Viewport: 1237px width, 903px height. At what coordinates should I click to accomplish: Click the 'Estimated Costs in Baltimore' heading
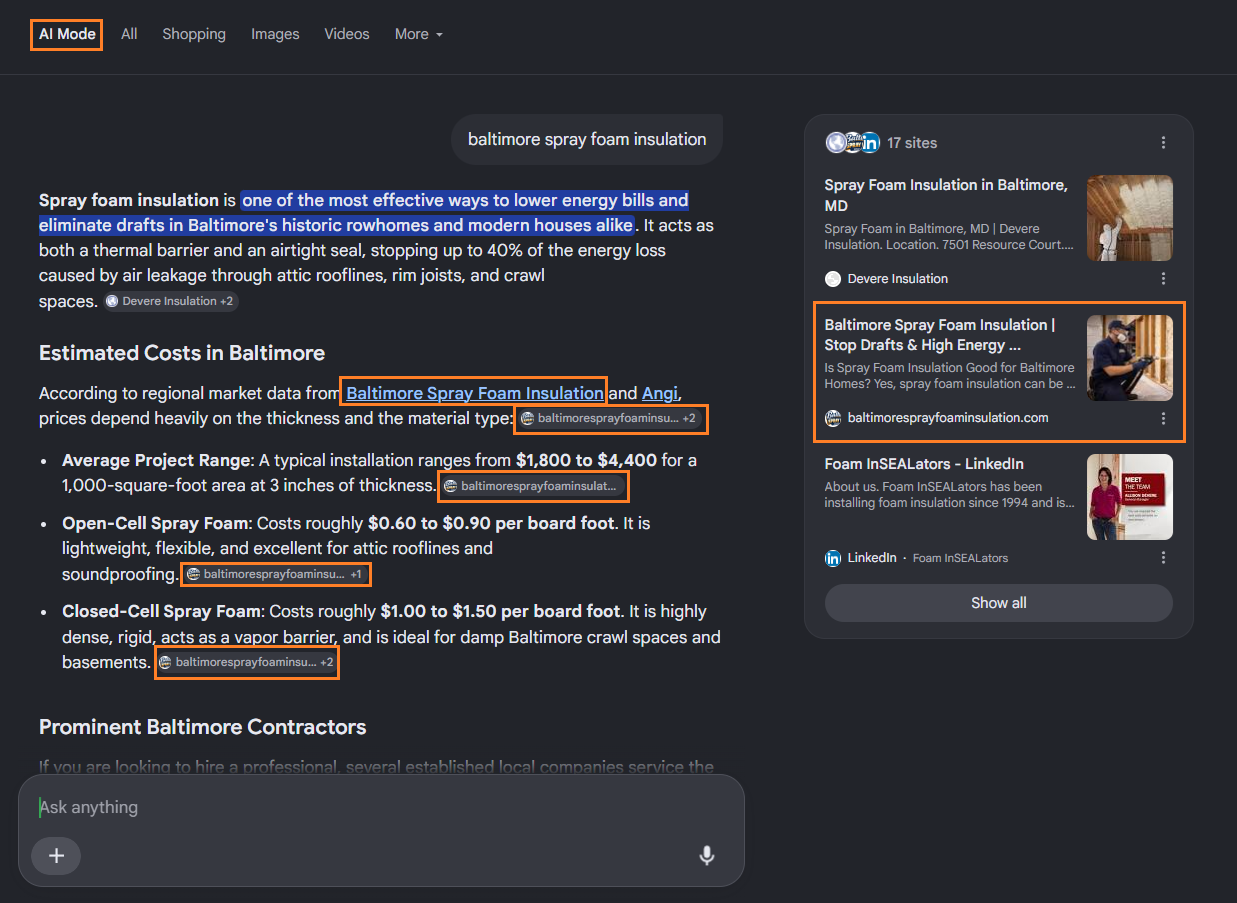tap(182, 353)
